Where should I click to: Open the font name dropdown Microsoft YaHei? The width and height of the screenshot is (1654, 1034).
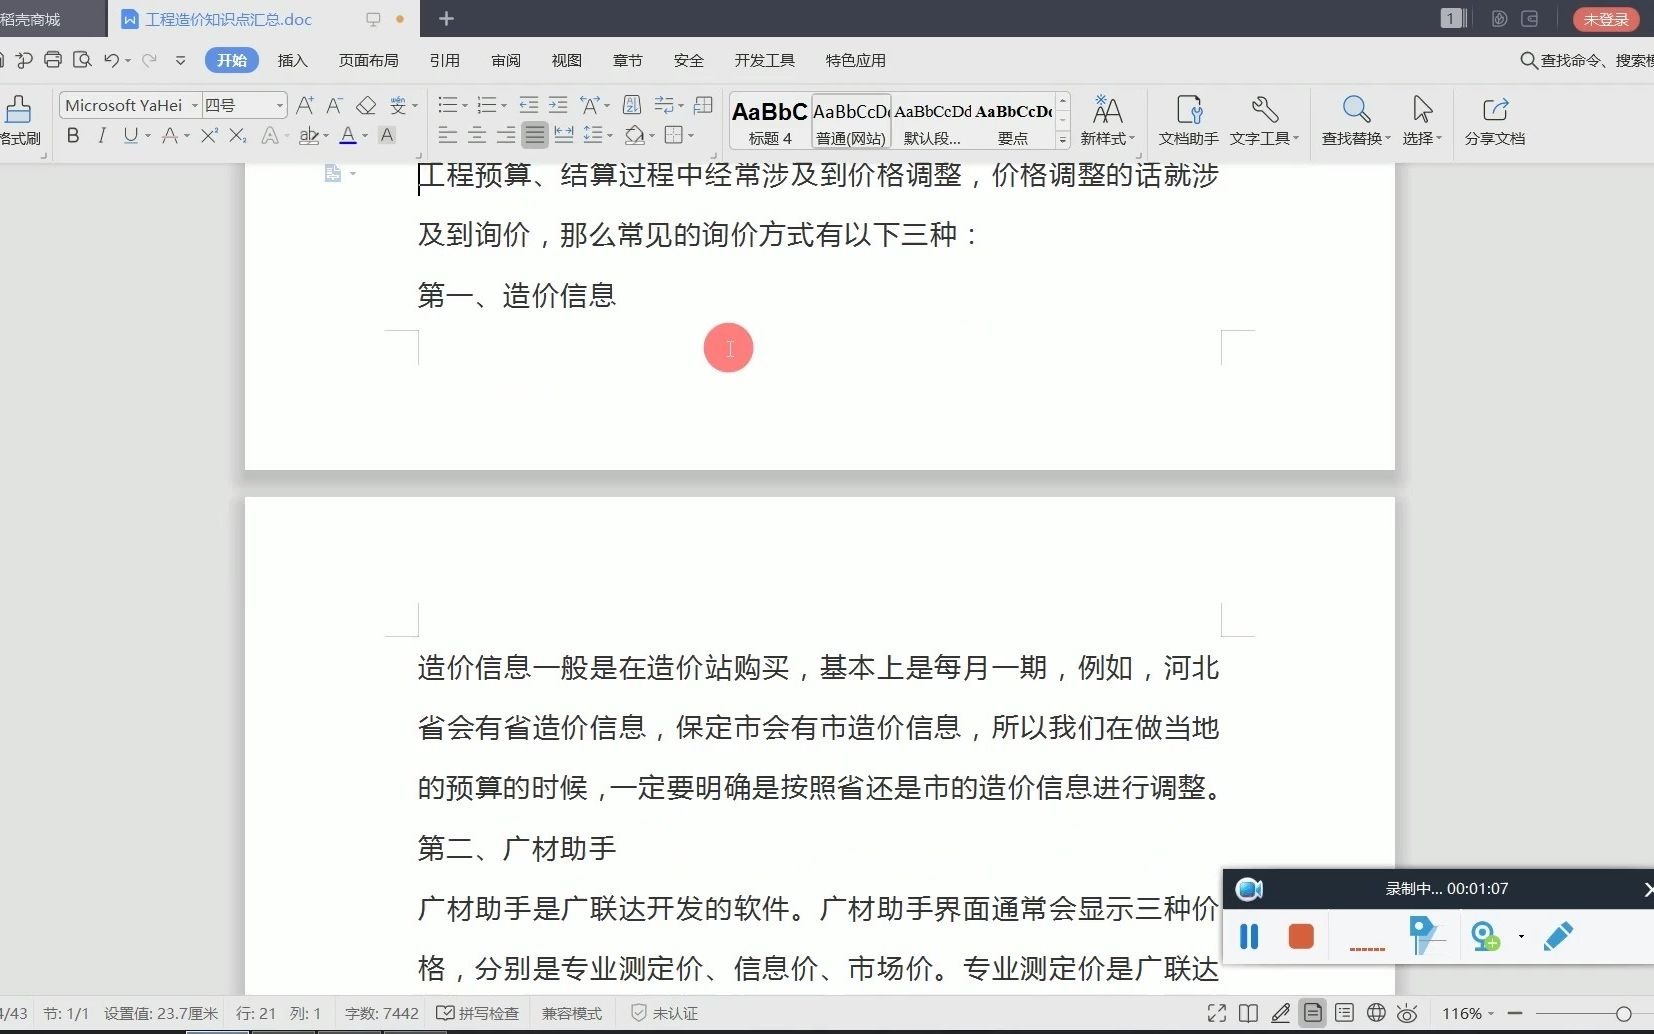coord(195,105)
